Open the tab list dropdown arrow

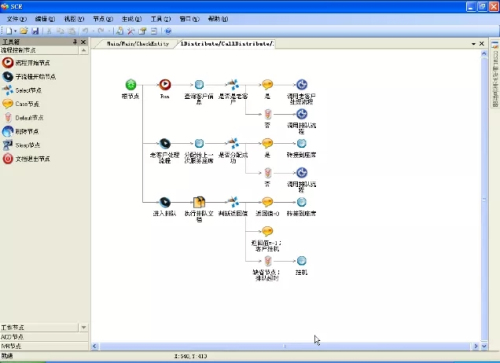[473, 44]
